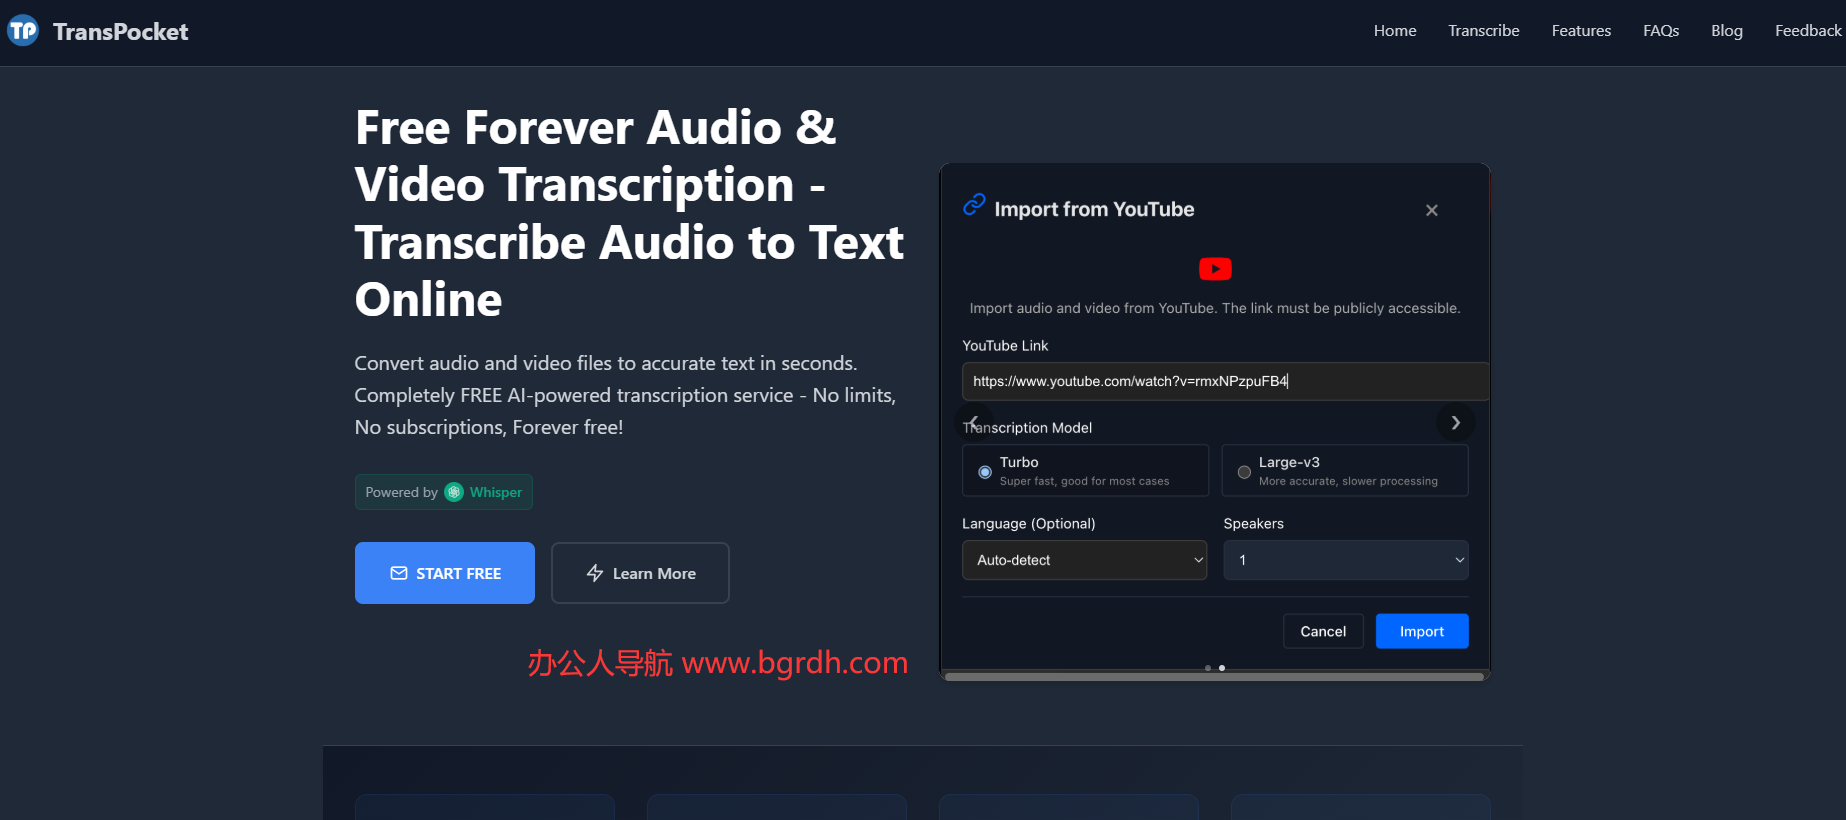This screenshot has width=1846, height=820.
Task: Open Feedback in the navigation bar
Action: (x=1808, y=31)
